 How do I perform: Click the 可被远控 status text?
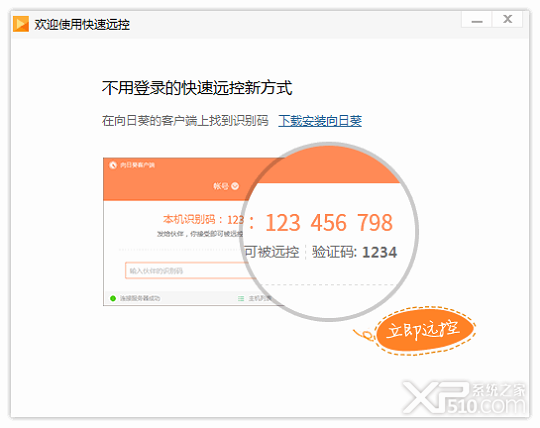(272, 252)
